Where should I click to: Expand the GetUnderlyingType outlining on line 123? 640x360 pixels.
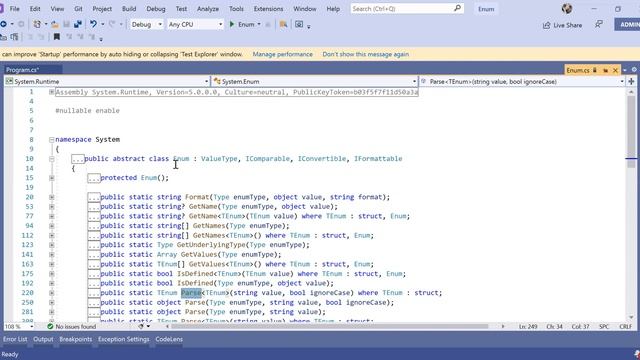coord(52,245)
